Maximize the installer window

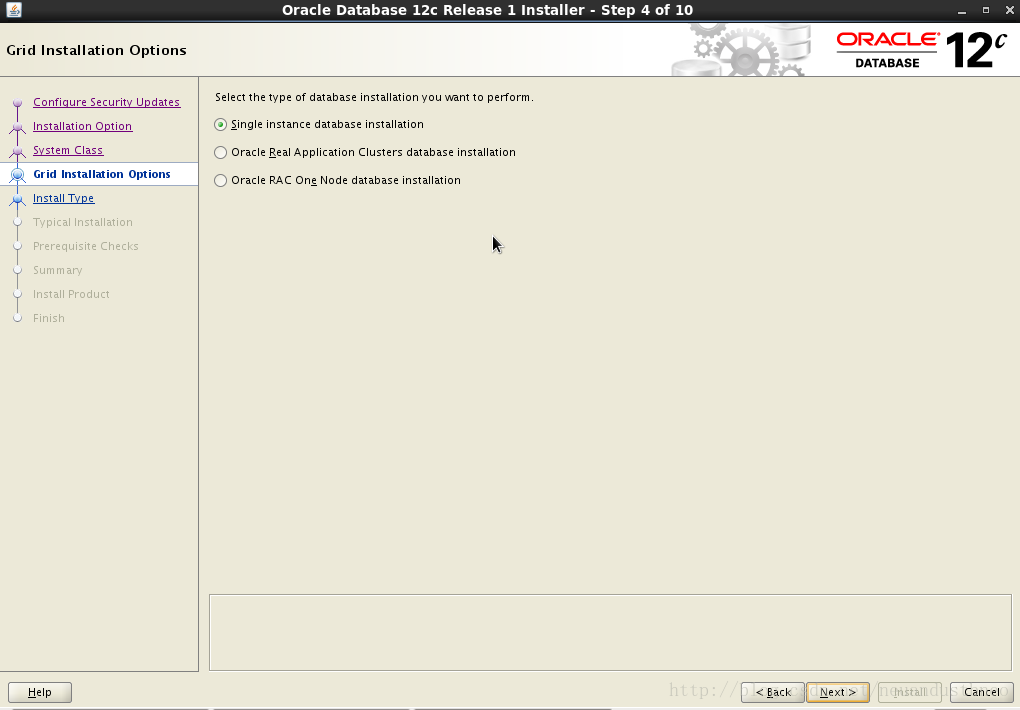click(986, 10)
